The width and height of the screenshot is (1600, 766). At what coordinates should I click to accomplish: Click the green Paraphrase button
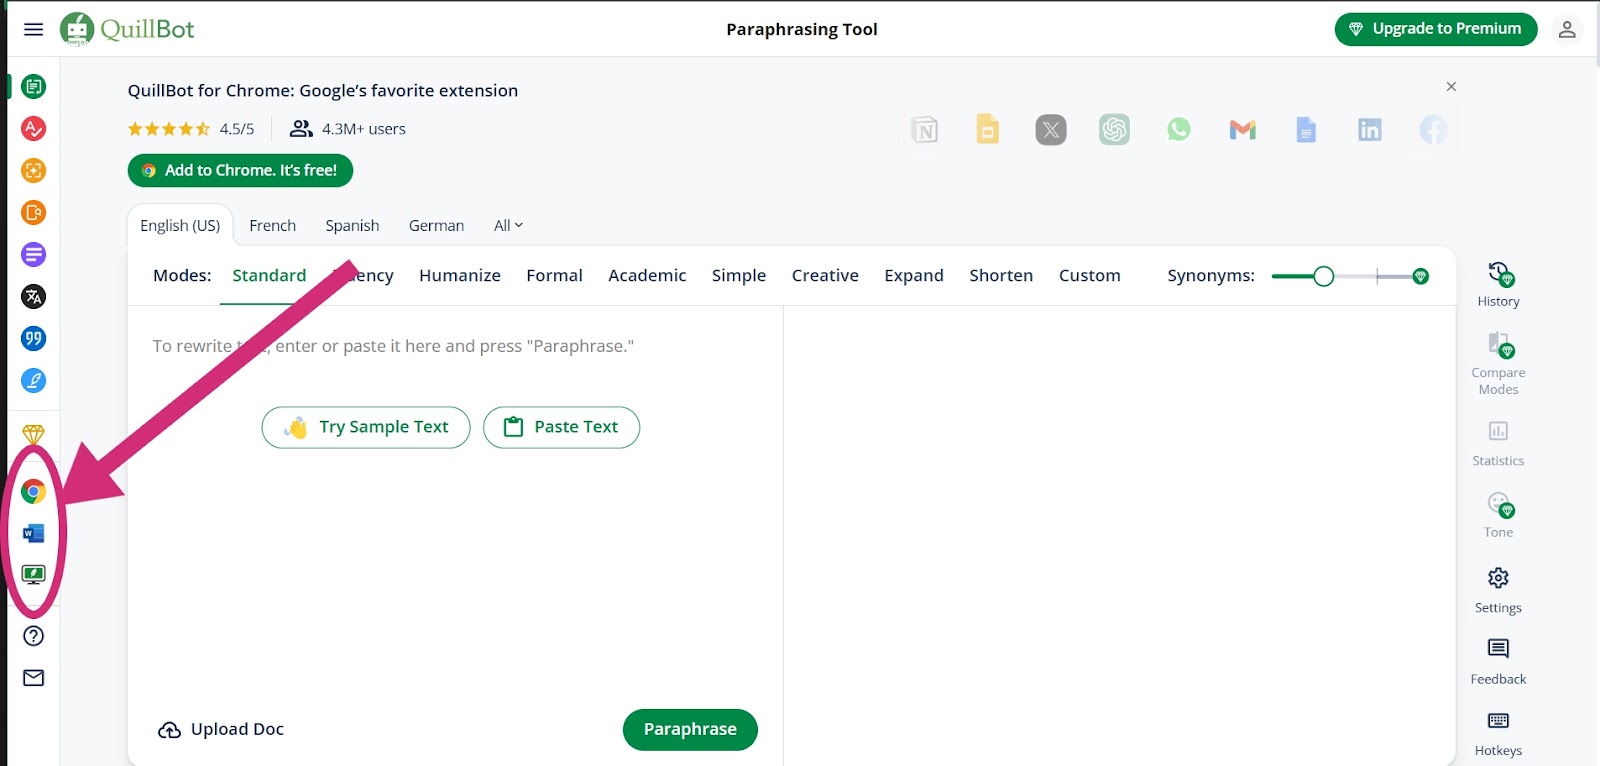coord(690,730)
